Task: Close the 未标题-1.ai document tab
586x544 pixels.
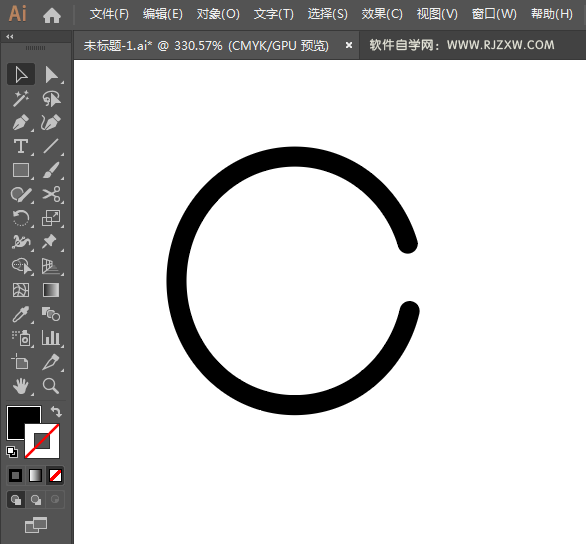Action: click(349, 45)
